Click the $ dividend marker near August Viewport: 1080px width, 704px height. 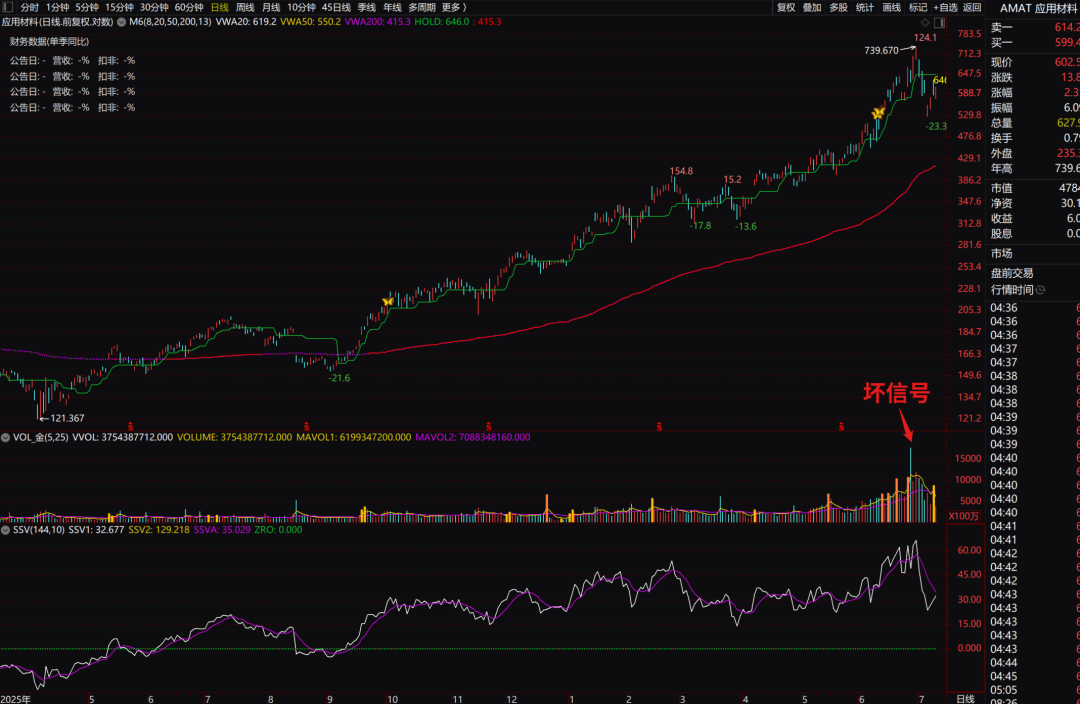[x=307, y=426]
